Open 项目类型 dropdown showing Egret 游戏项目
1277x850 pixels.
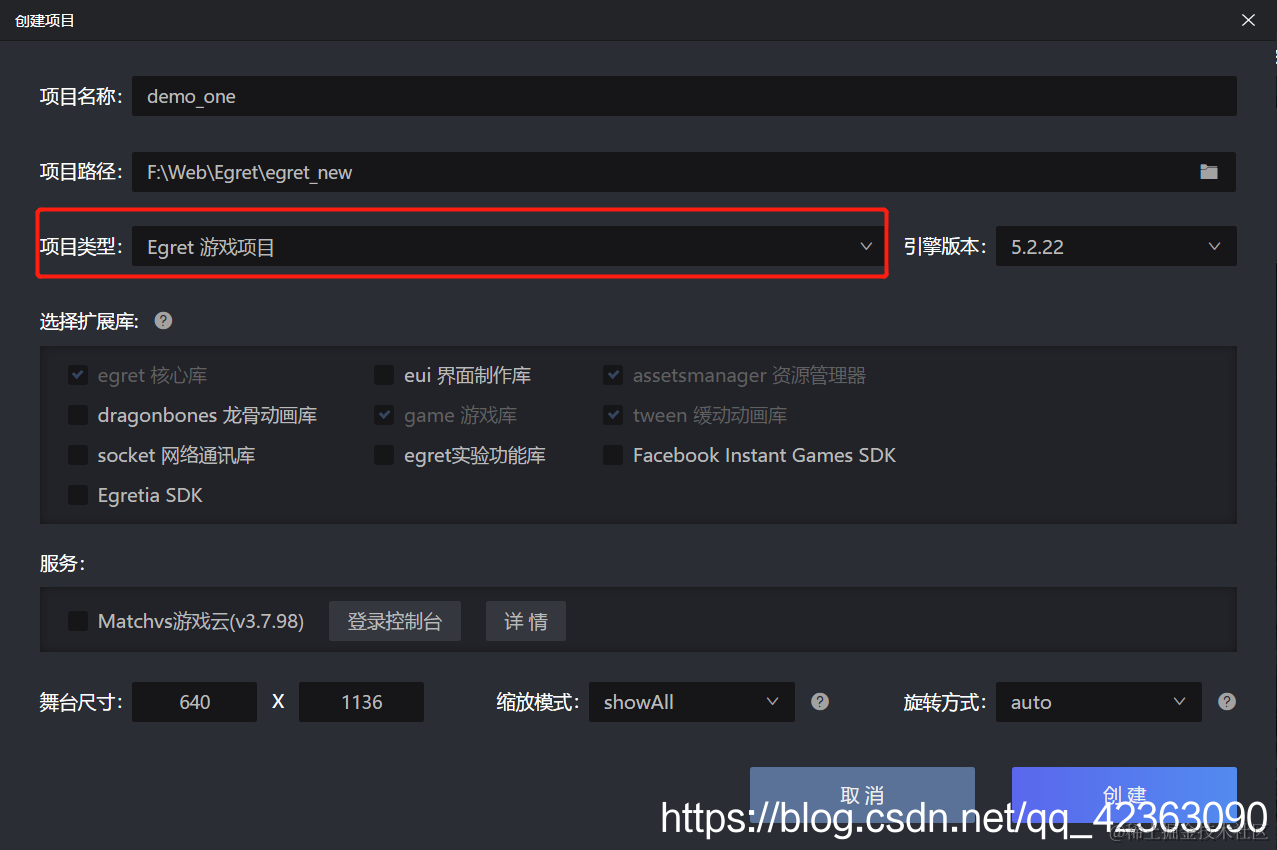click(x=508, y=247)
